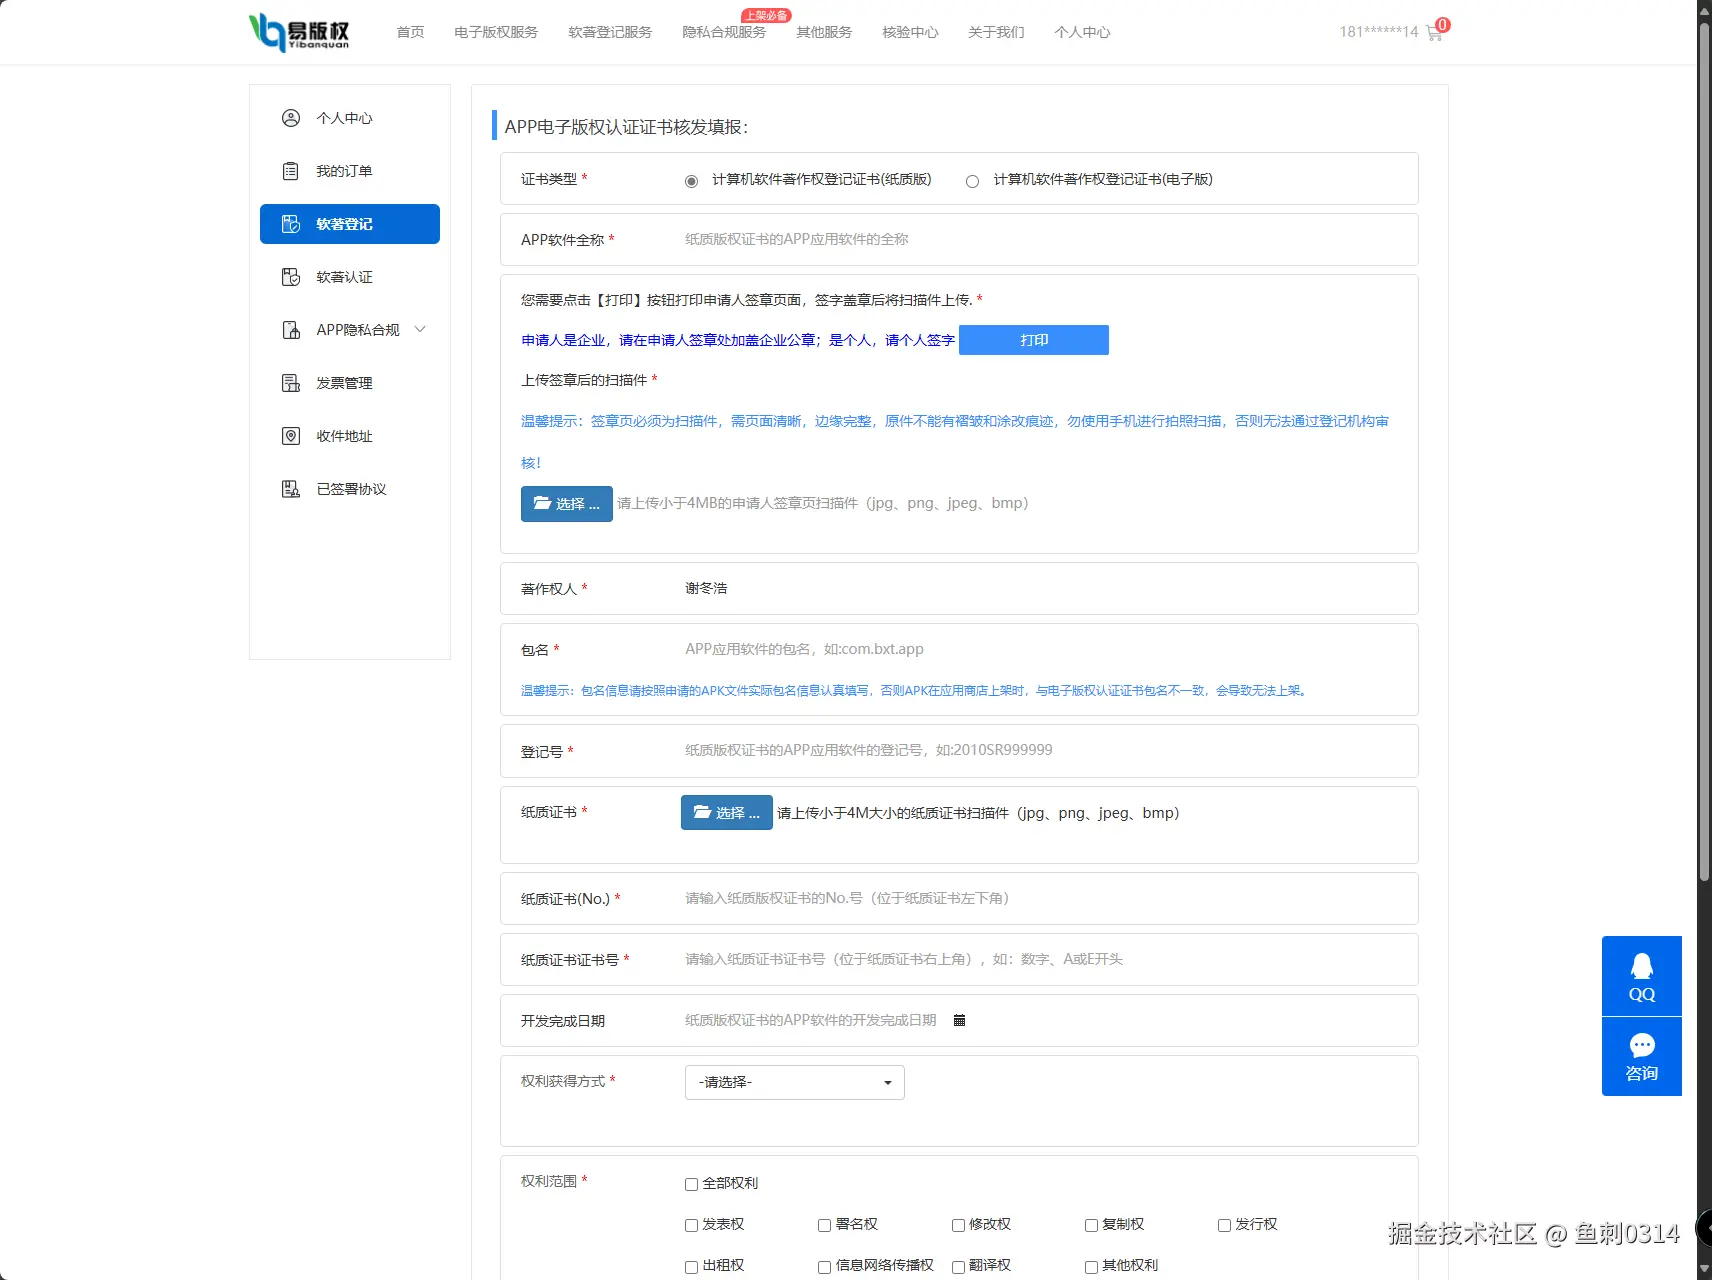Viewport: 1712px width, 1280px height.
Task: Check the 修改权 checkbox
Action: coord(958,1225)
